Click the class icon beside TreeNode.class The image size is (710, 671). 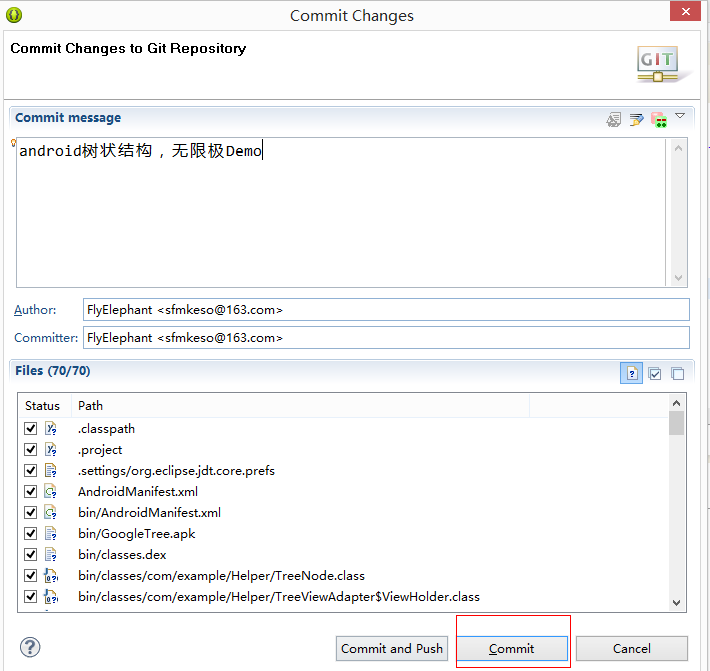(x=51, y=575)
